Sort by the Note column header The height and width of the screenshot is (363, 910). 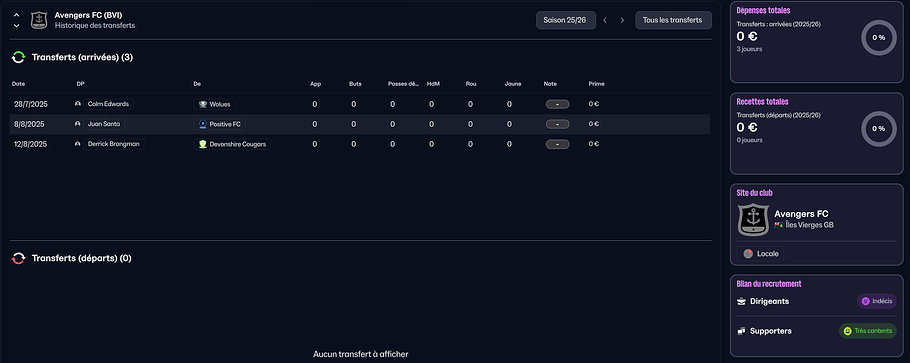point(550,84)
